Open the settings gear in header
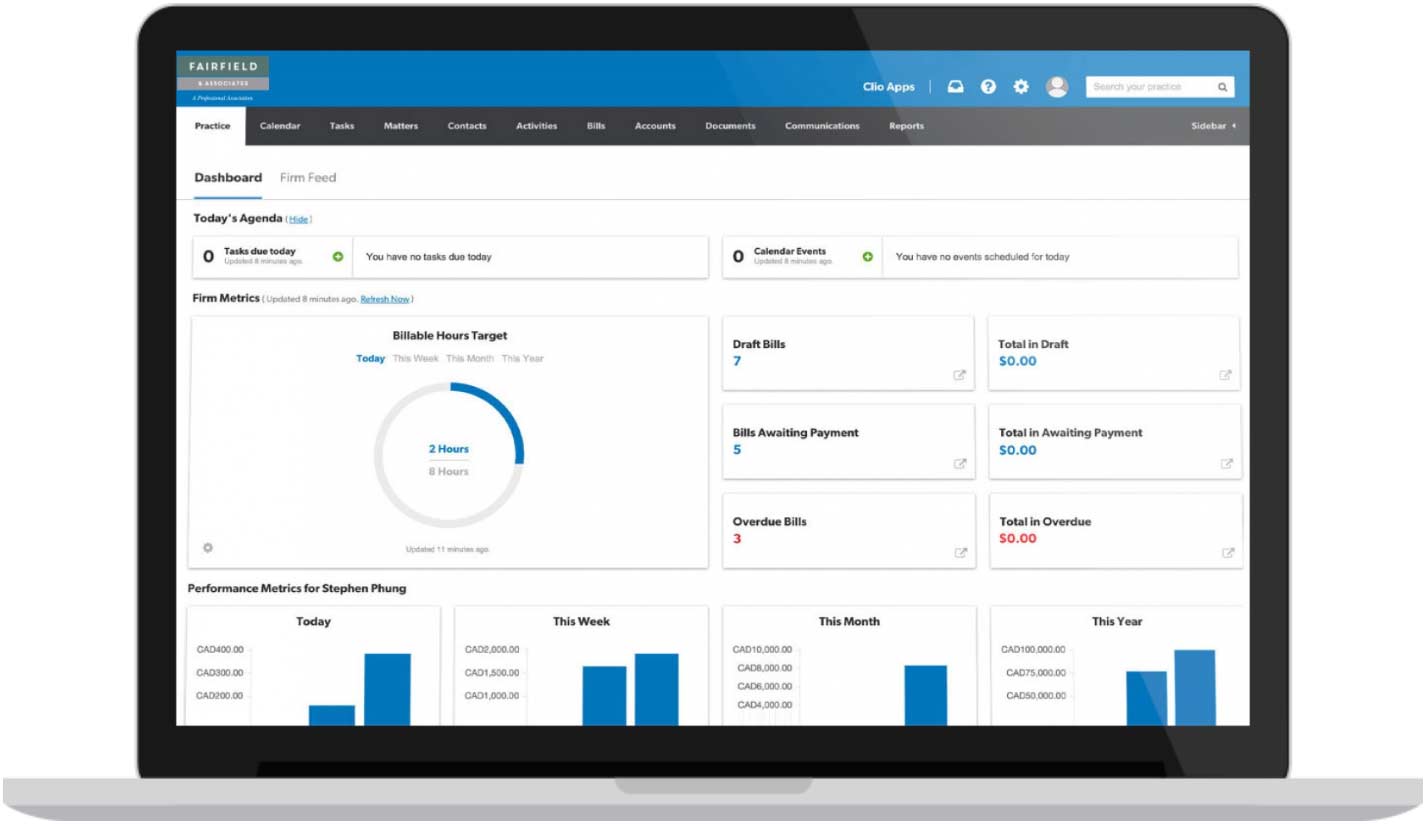 click(1021, 87)
